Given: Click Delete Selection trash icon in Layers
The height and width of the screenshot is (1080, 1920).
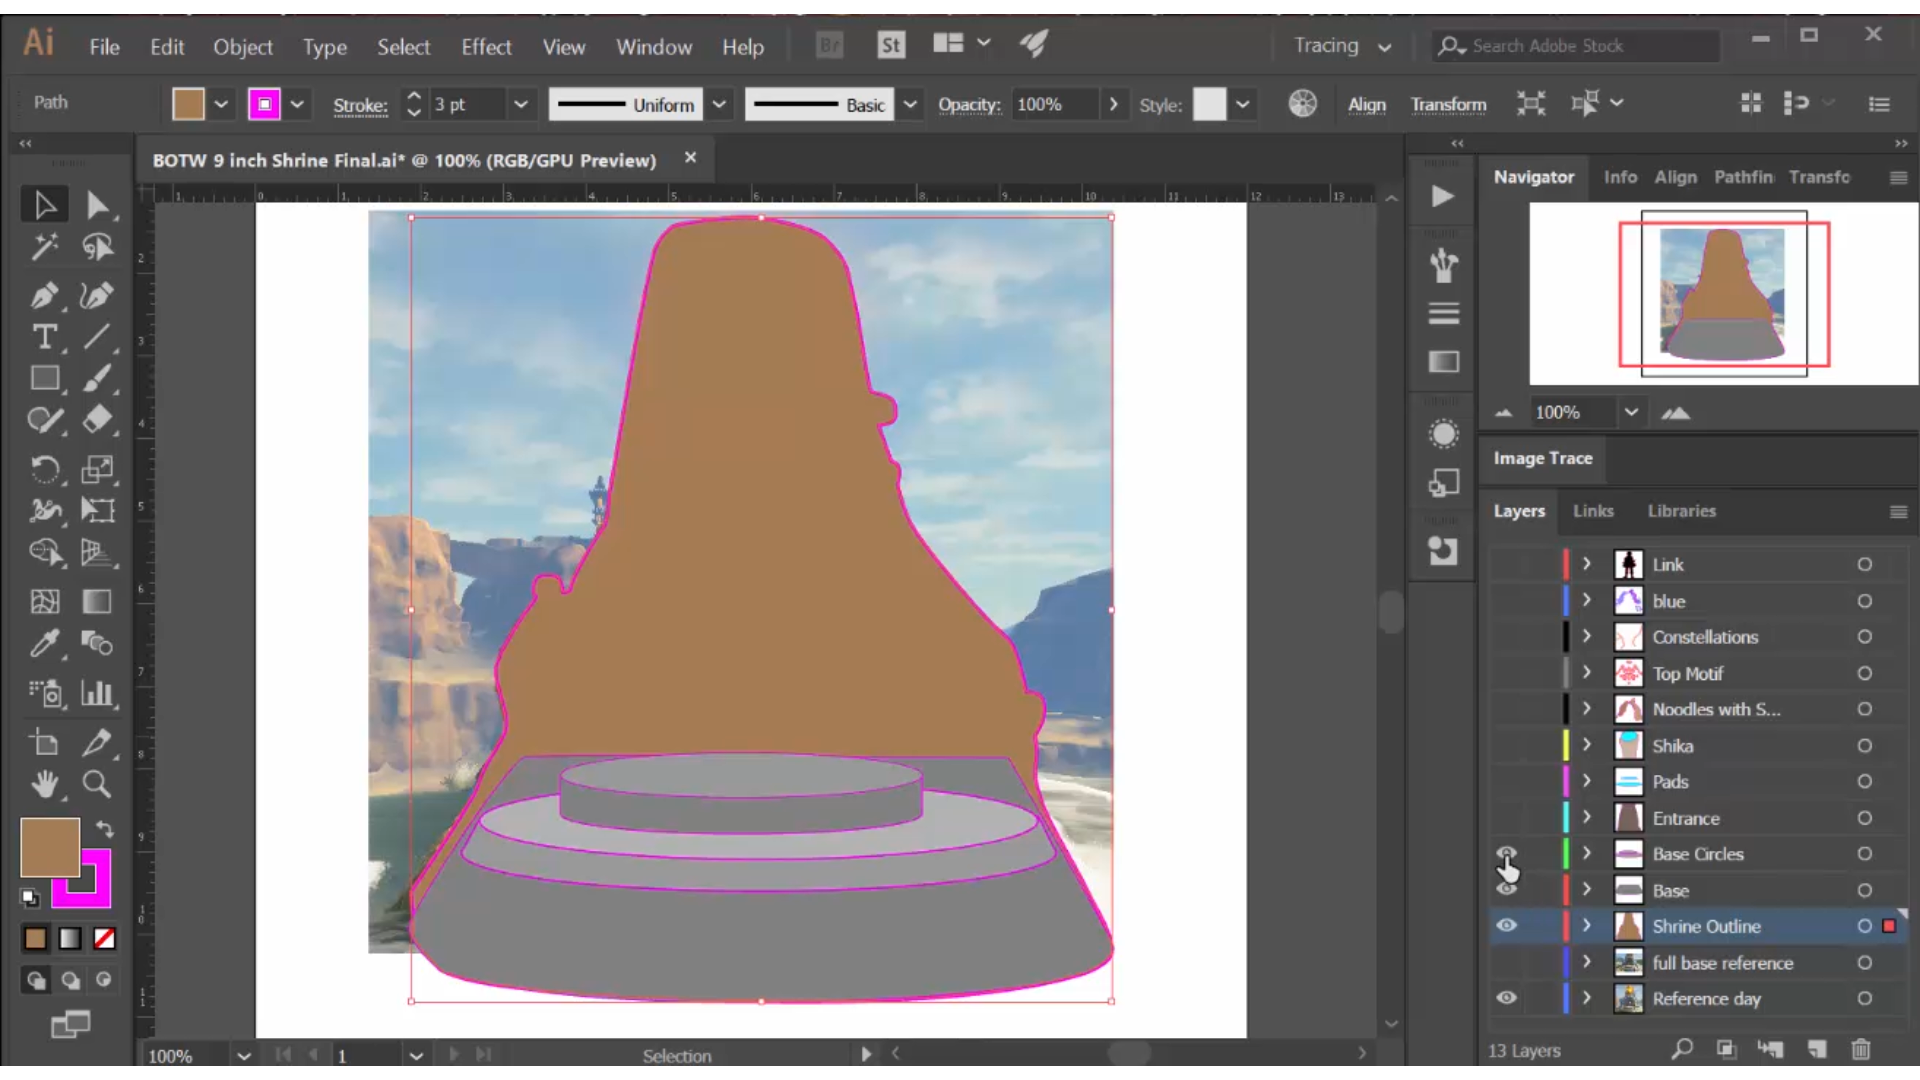Looking at the screenshot, I should click(x=1860, y=1049).
